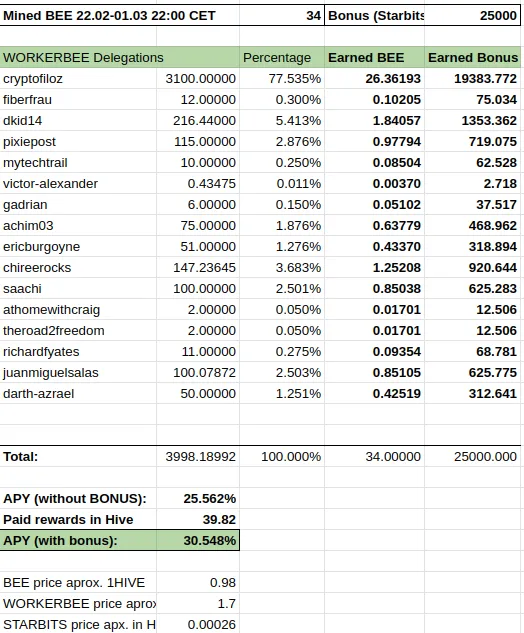
Task: Select cryptofiloz delegation 3100.00000
Action: (x=198, y=78)
